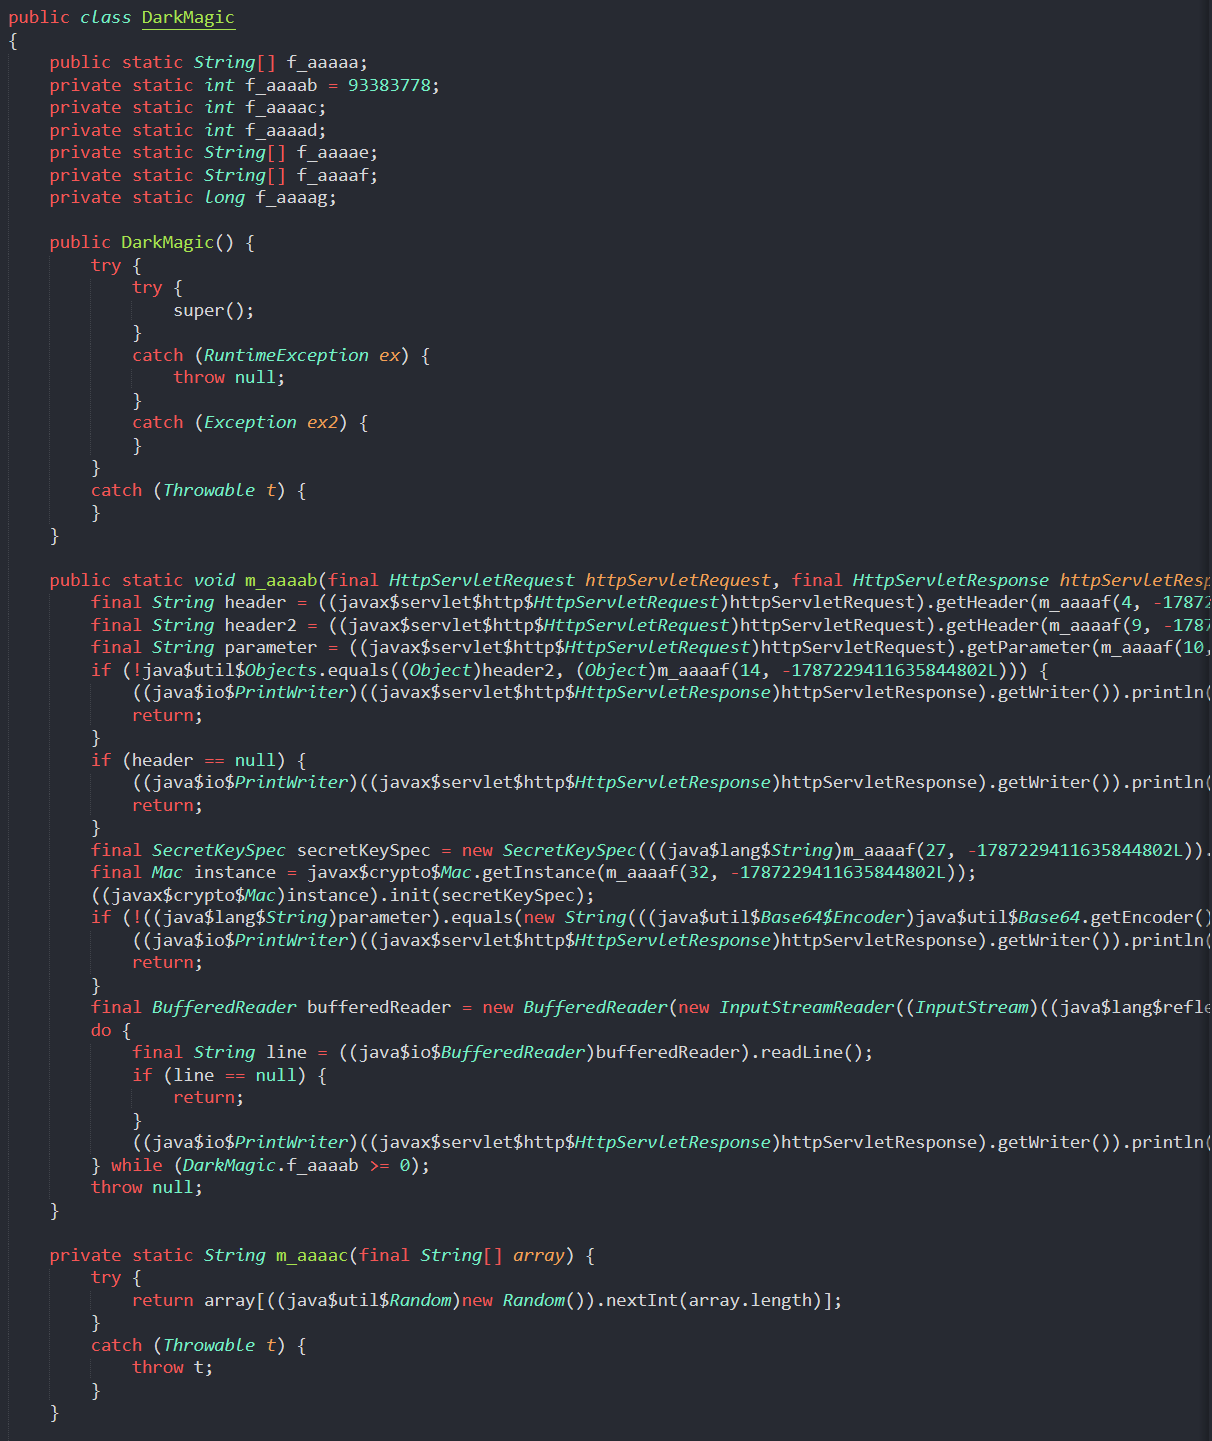The image size is (1212, 1441).
Task: Click 'throw null' after while loop
Action: click(x=146, y=1187)
